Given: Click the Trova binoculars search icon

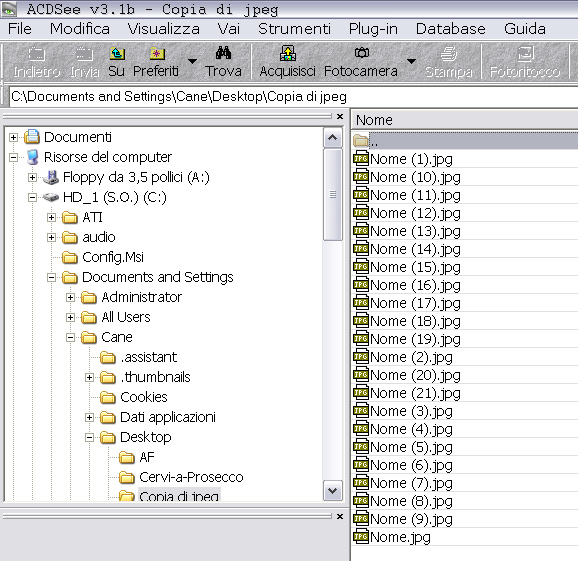Looking at the screenshot, I should pyautogui.click(x=223, y=53).
